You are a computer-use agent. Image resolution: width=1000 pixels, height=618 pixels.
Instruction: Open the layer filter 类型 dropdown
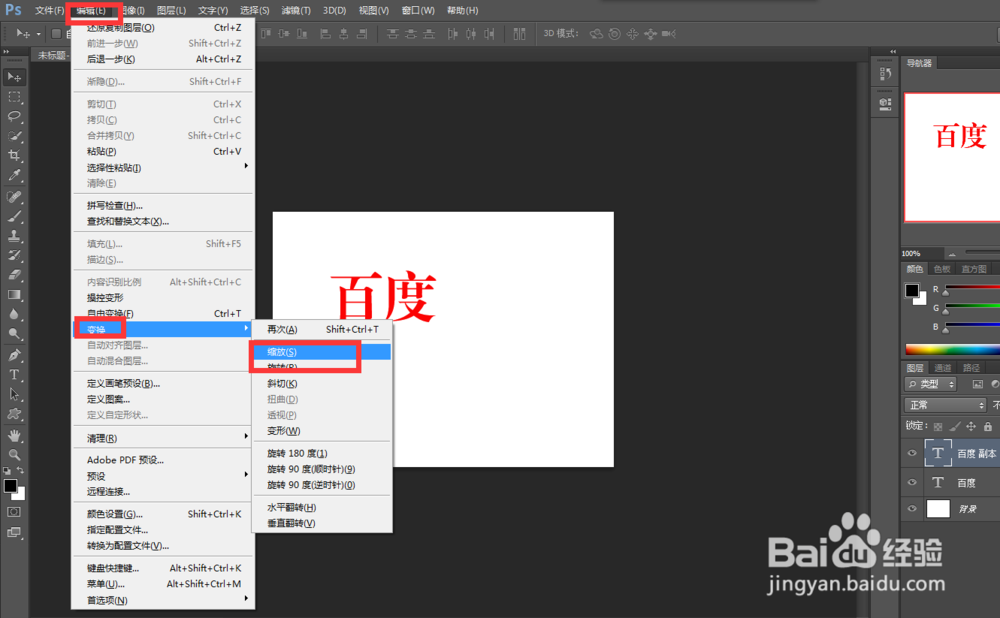point(931,384)
